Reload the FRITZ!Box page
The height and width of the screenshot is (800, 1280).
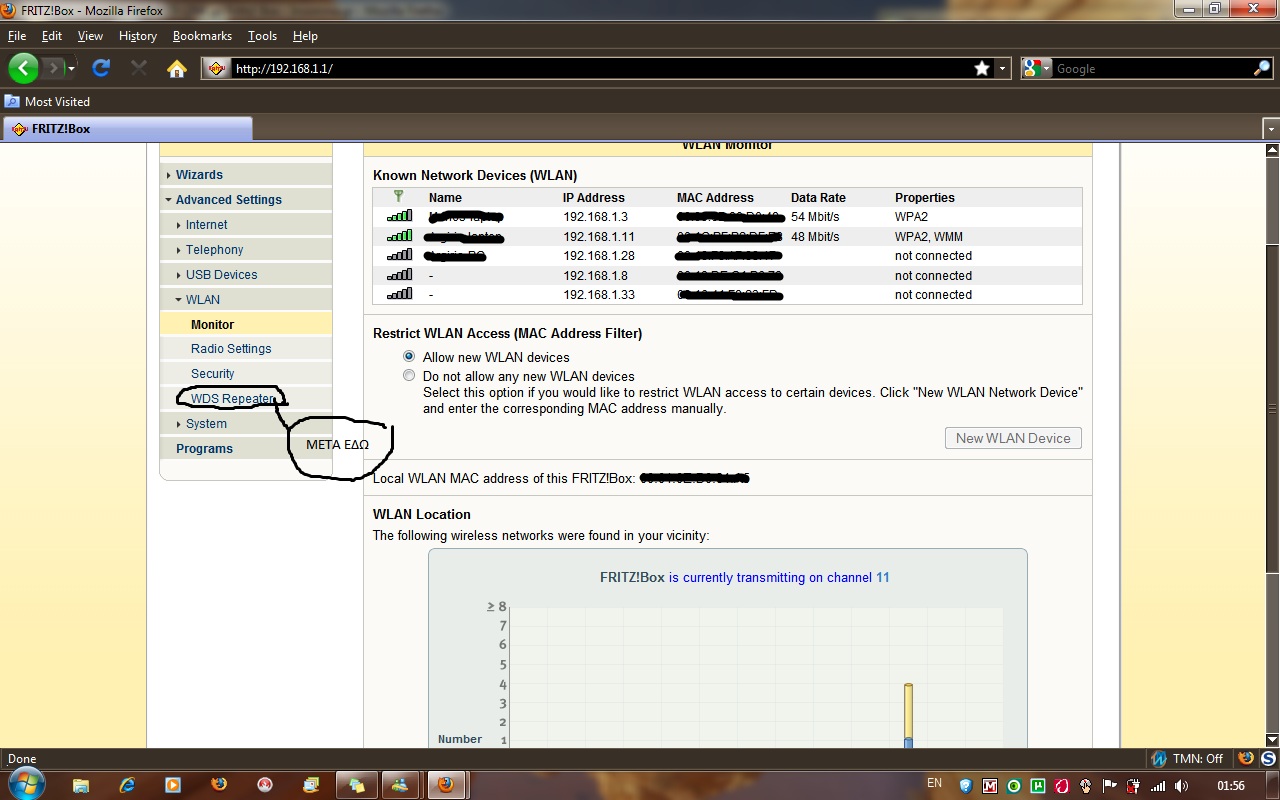tap(100, 68)
